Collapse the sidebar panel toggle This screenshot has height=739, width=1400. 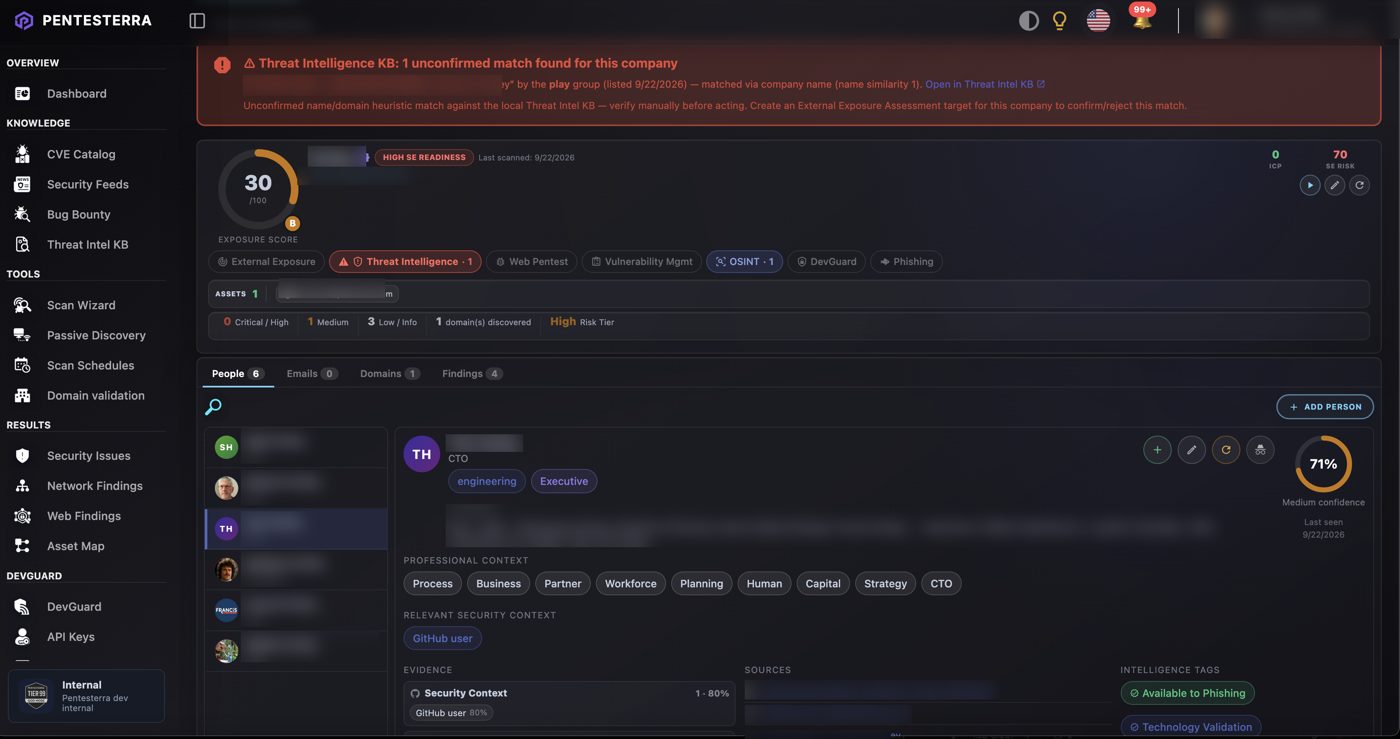pos(197,21)
